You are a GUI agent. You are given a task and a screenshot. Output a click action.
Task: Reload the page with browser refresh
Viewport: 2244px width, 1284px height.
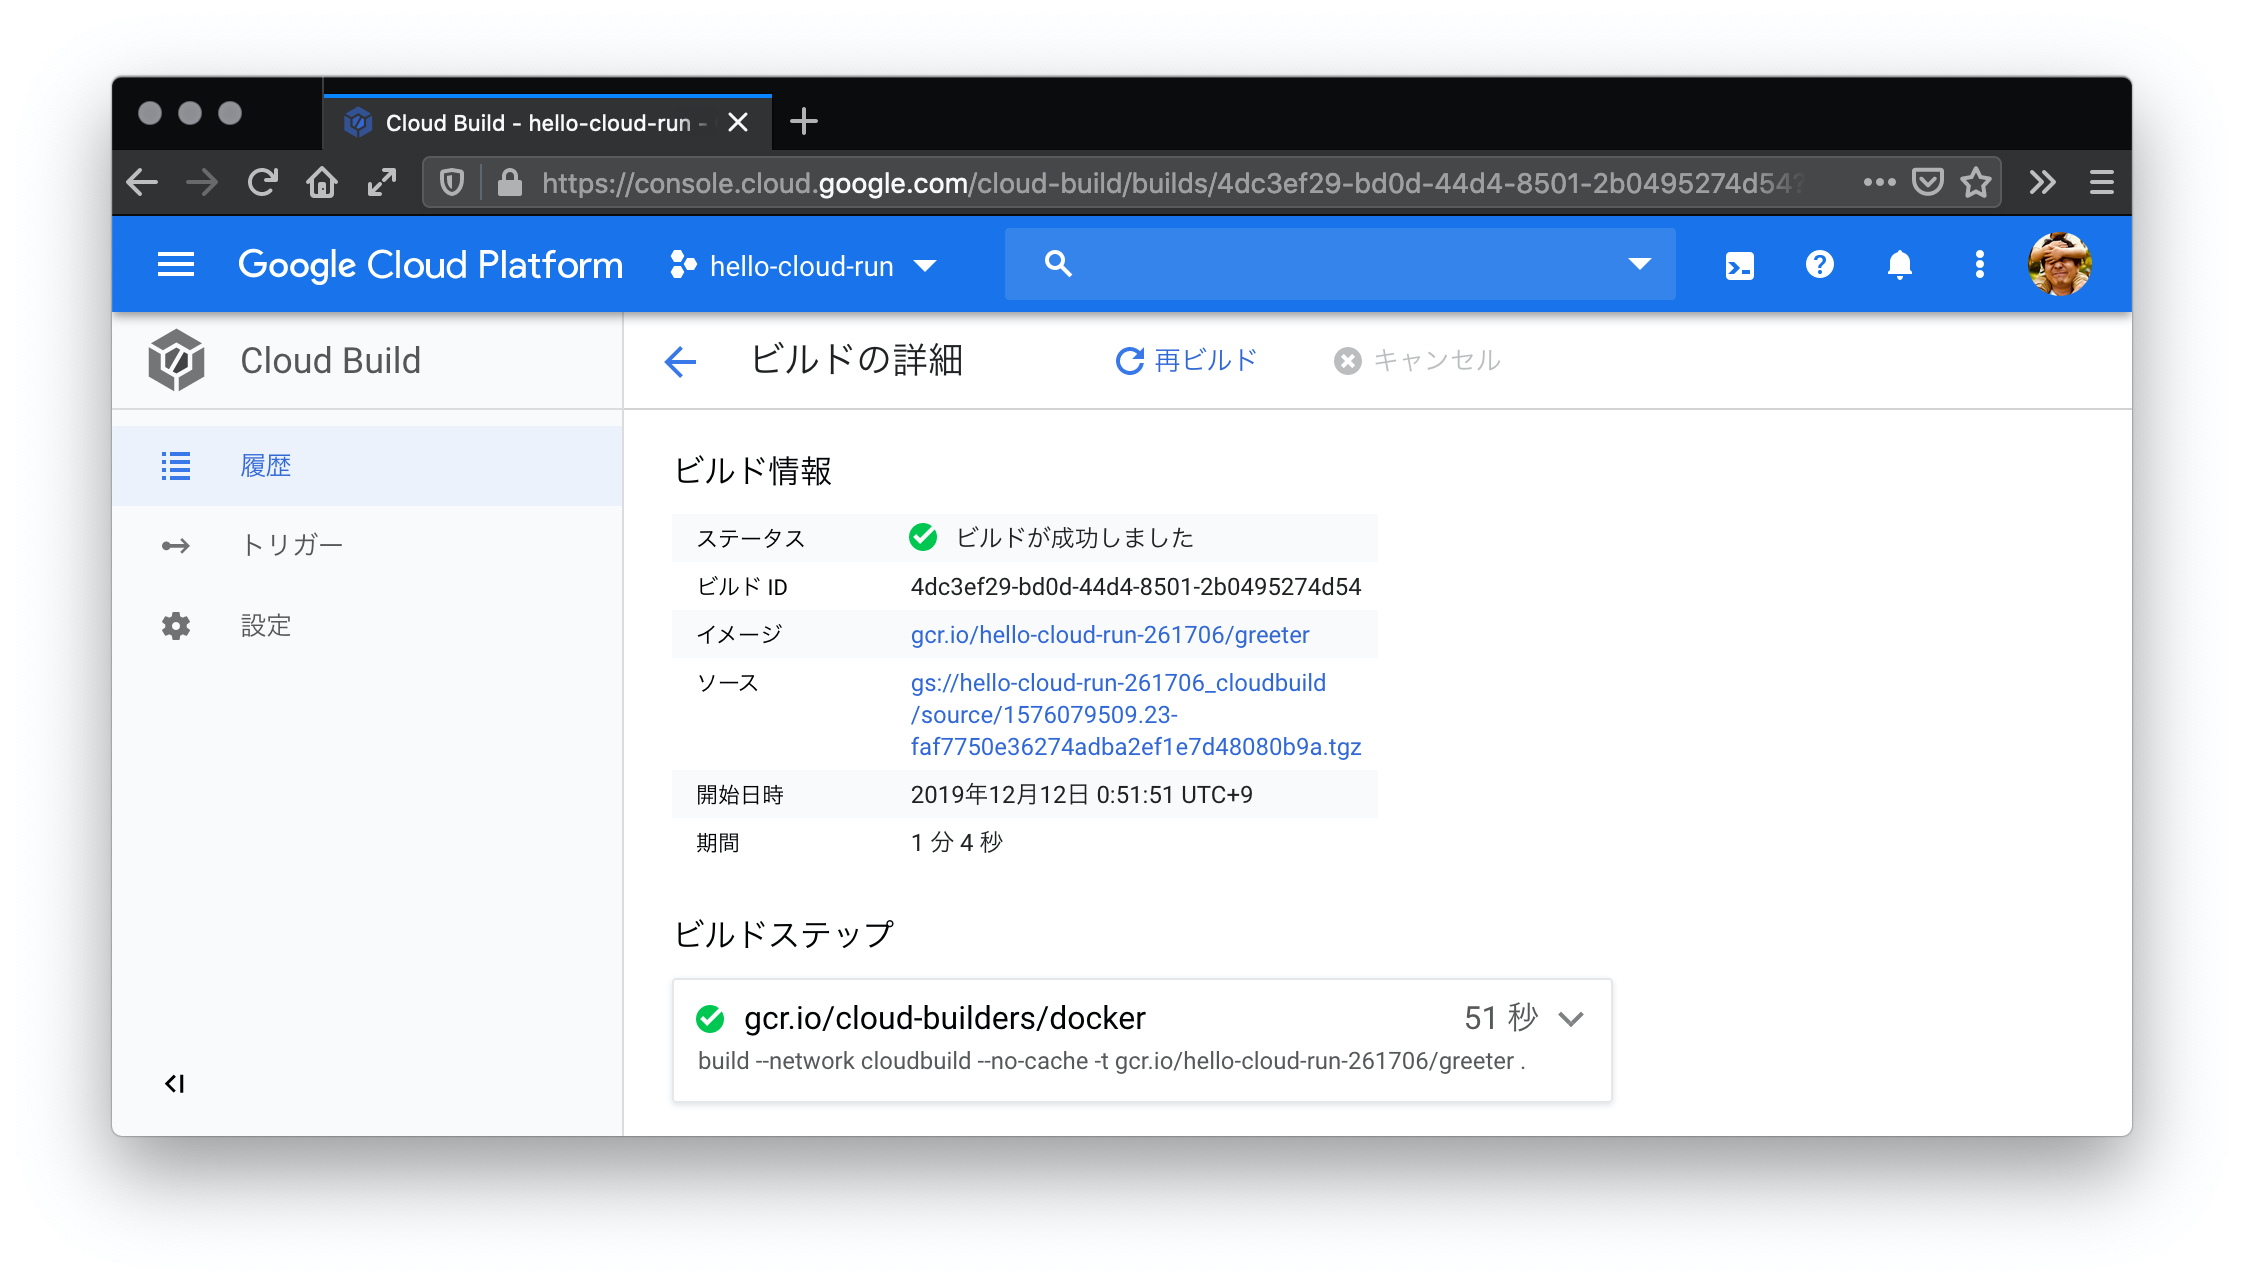[262, 182]
